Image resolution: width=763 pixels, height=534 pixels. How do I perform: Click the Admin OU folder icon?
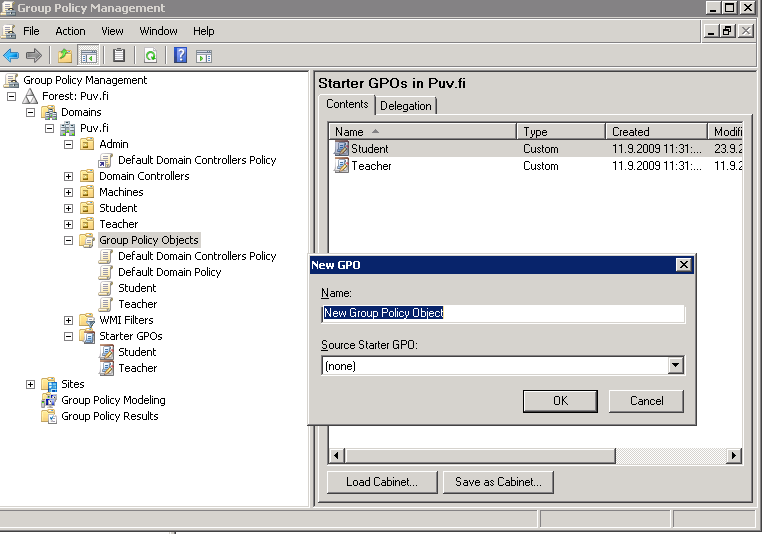[x=87, y=144]
